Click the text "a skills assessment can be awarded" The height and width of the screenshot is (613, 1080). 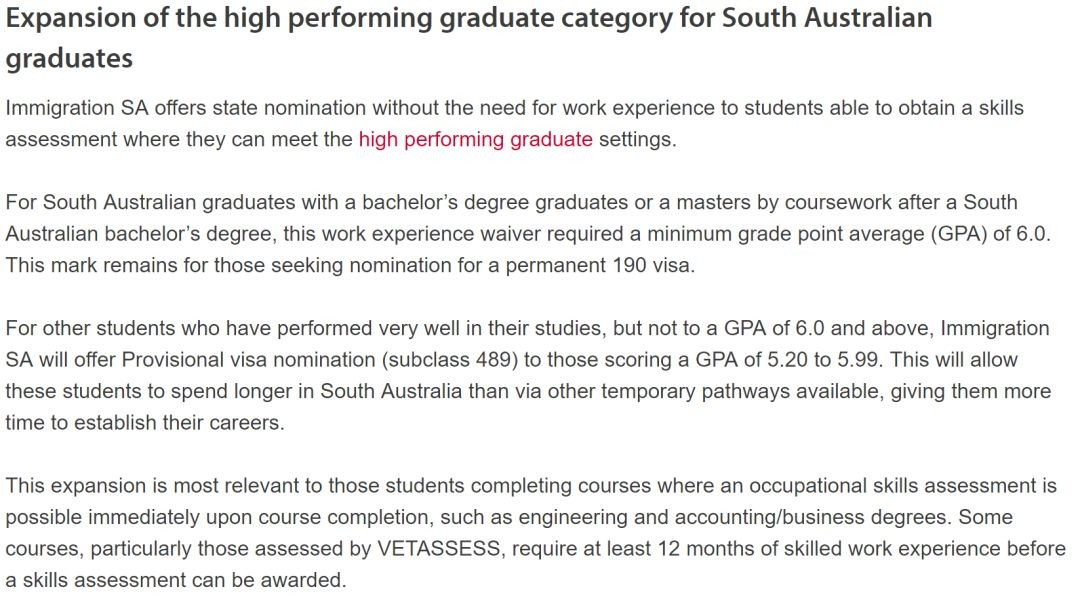[x=175, y=579]
